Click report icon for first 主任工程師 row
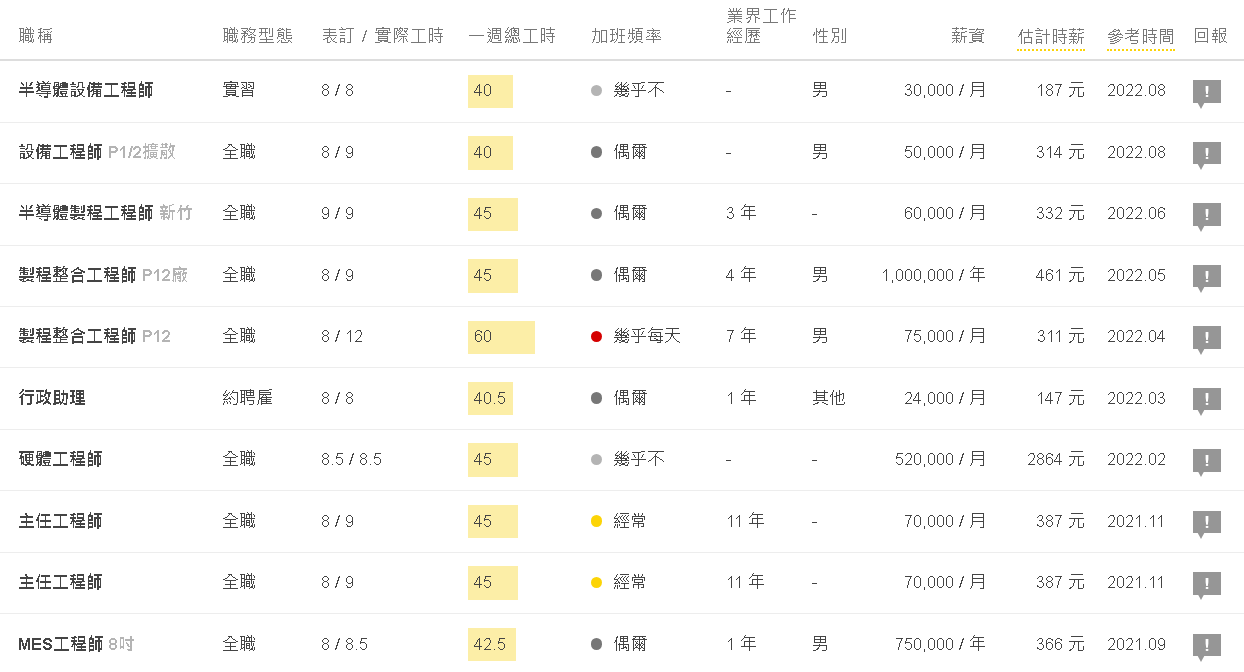This screenshot has height=672, width=1244. (1207, 524)
